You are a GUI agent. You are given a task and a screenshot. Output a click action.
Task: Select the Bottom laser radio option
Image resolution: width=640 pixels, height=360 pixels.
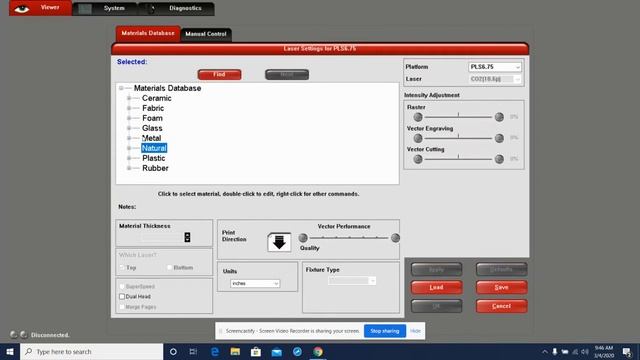tap(169, 268)
